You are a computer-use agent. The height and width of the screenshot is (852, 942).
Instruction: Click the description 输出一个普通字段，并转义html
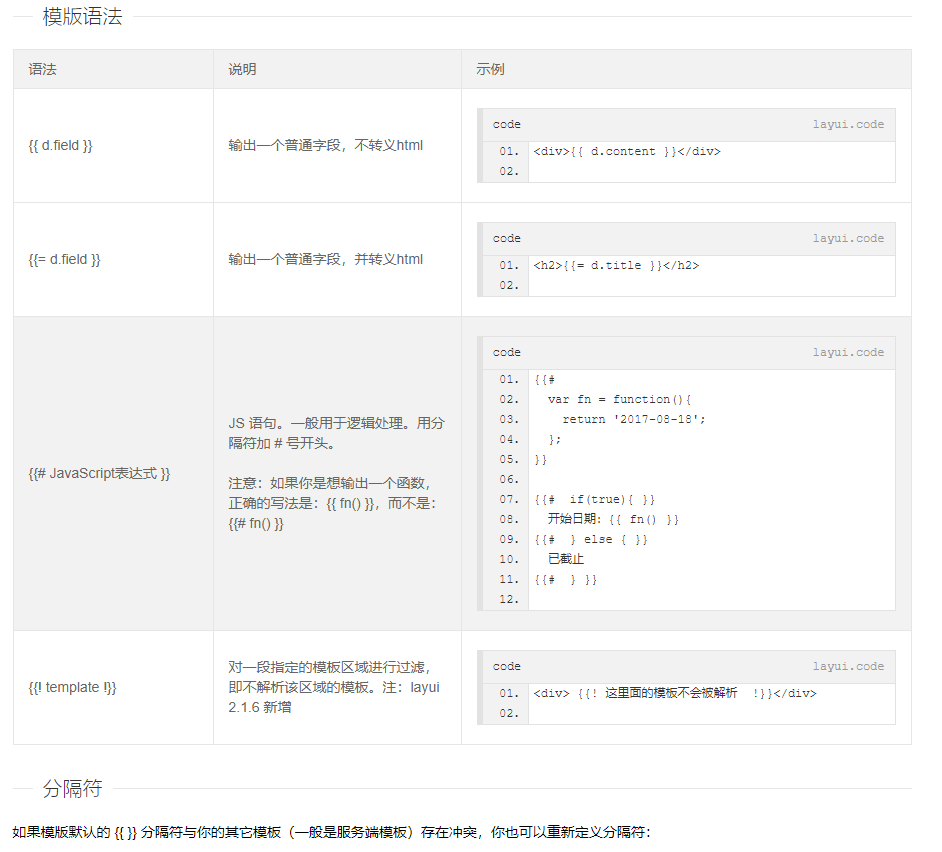pyautogui.click(x=326, y=260)
